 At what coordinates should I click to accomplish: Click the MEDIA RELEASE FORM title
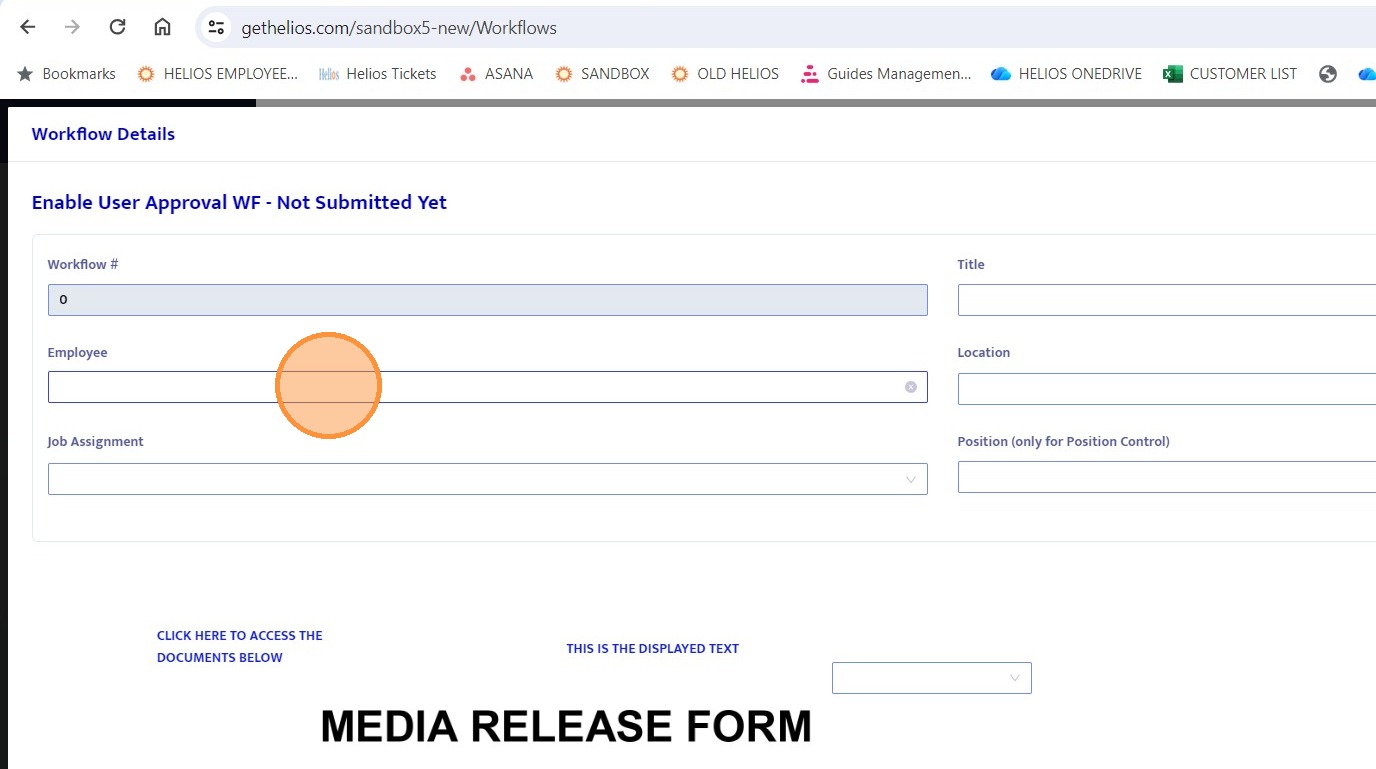click(x=566, y=727)
